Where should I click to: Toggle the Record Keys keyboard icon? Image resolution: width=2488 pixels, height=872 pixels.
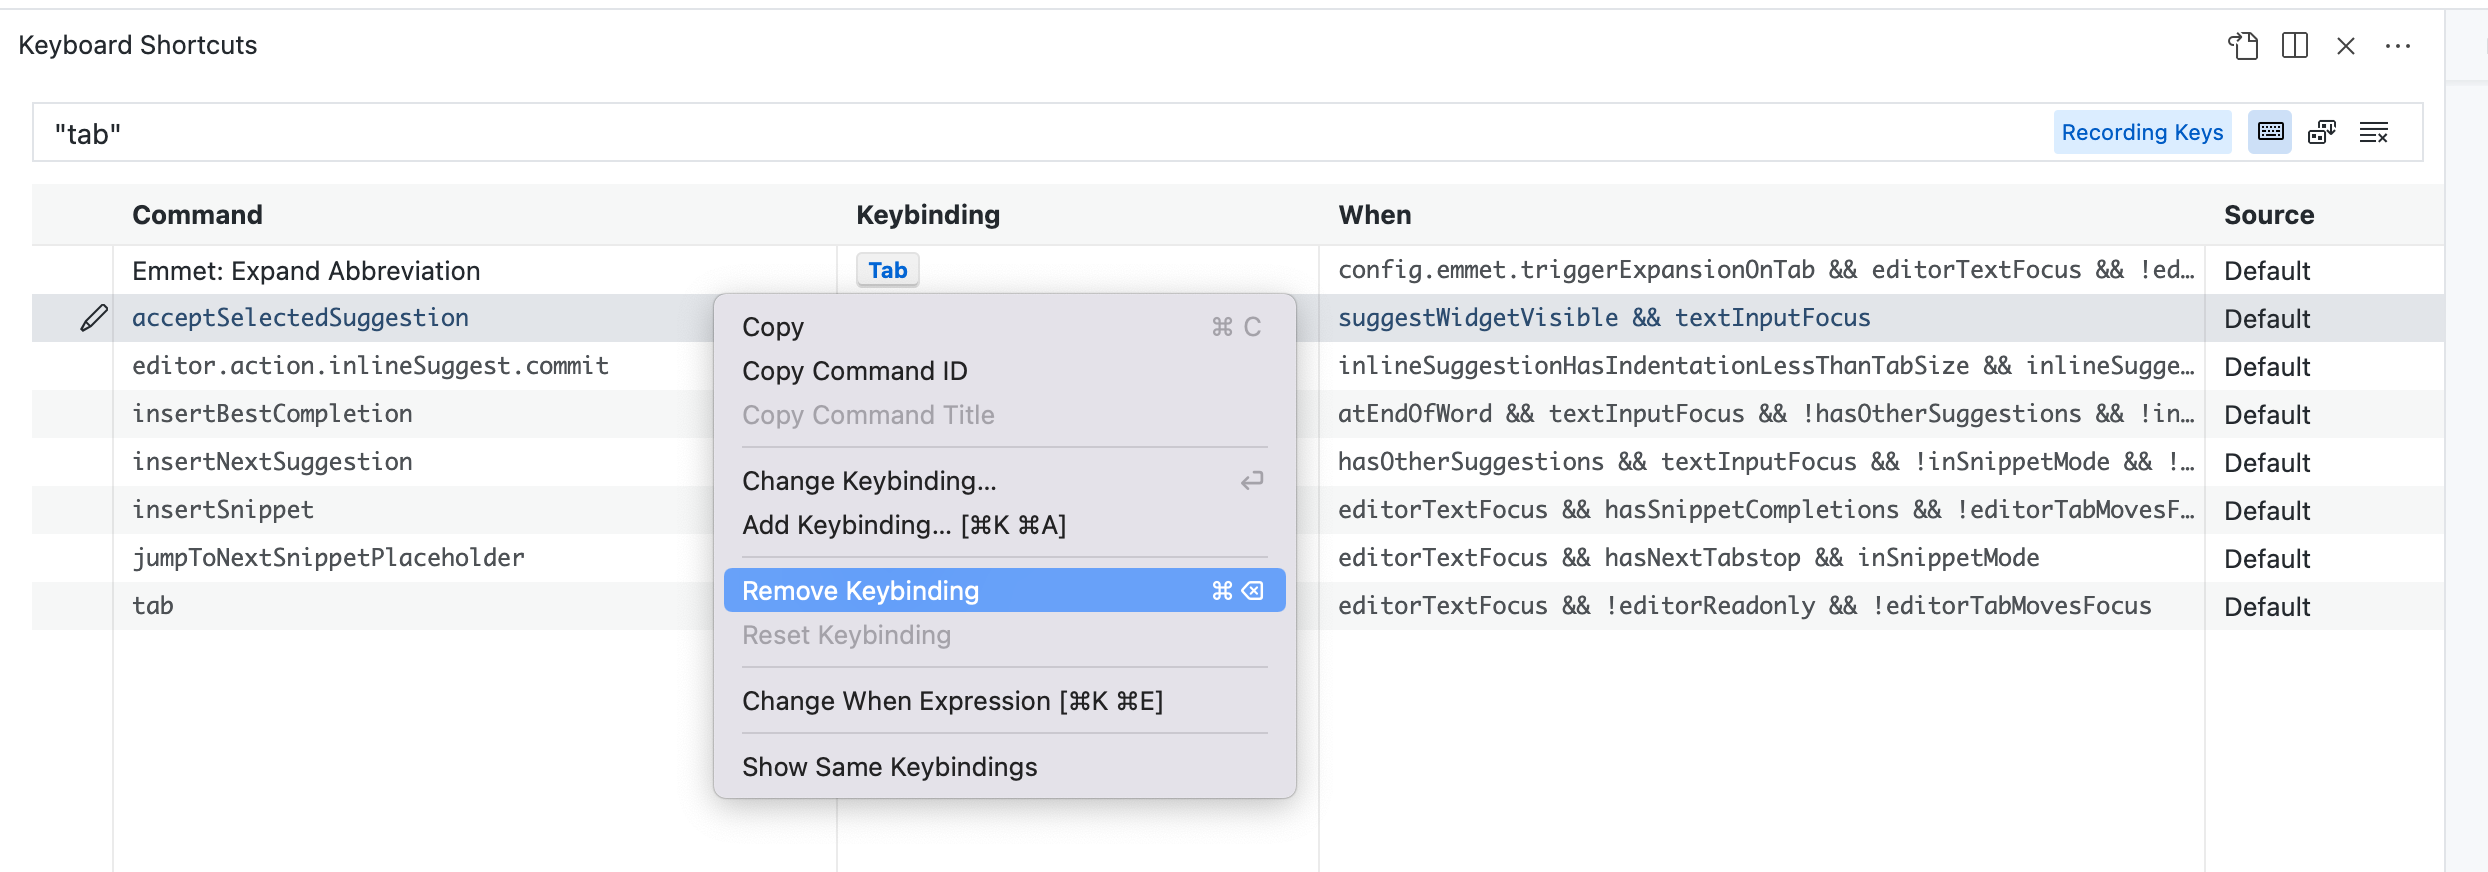click(x=2270, y=132)
